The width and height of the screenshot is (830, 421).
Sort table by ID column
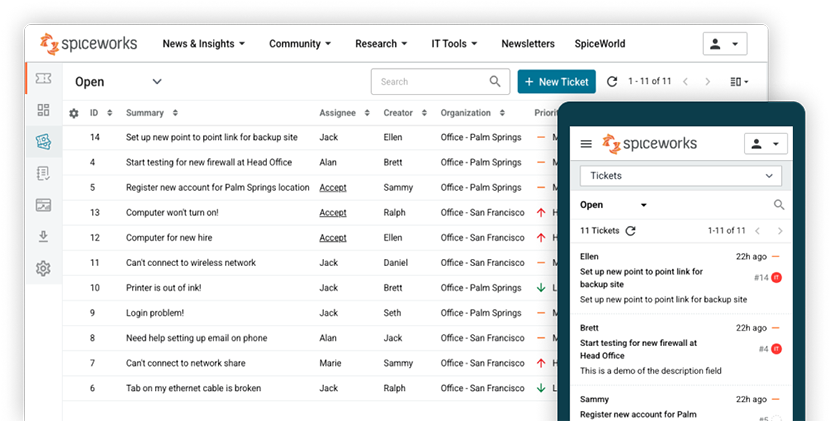[110, 113]
